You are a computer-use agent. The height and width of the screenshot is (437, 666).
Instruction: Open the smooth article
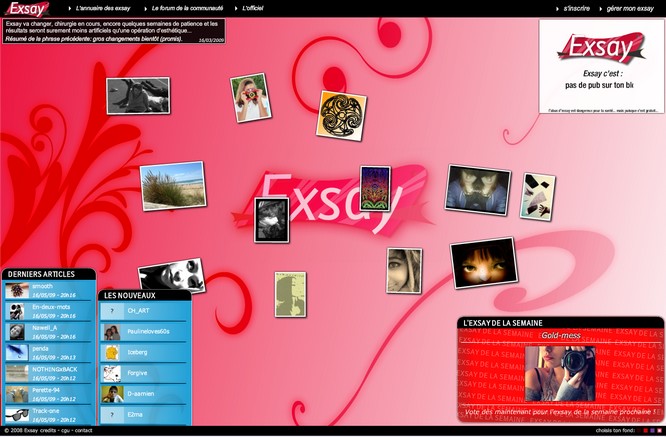pos(48,290)
